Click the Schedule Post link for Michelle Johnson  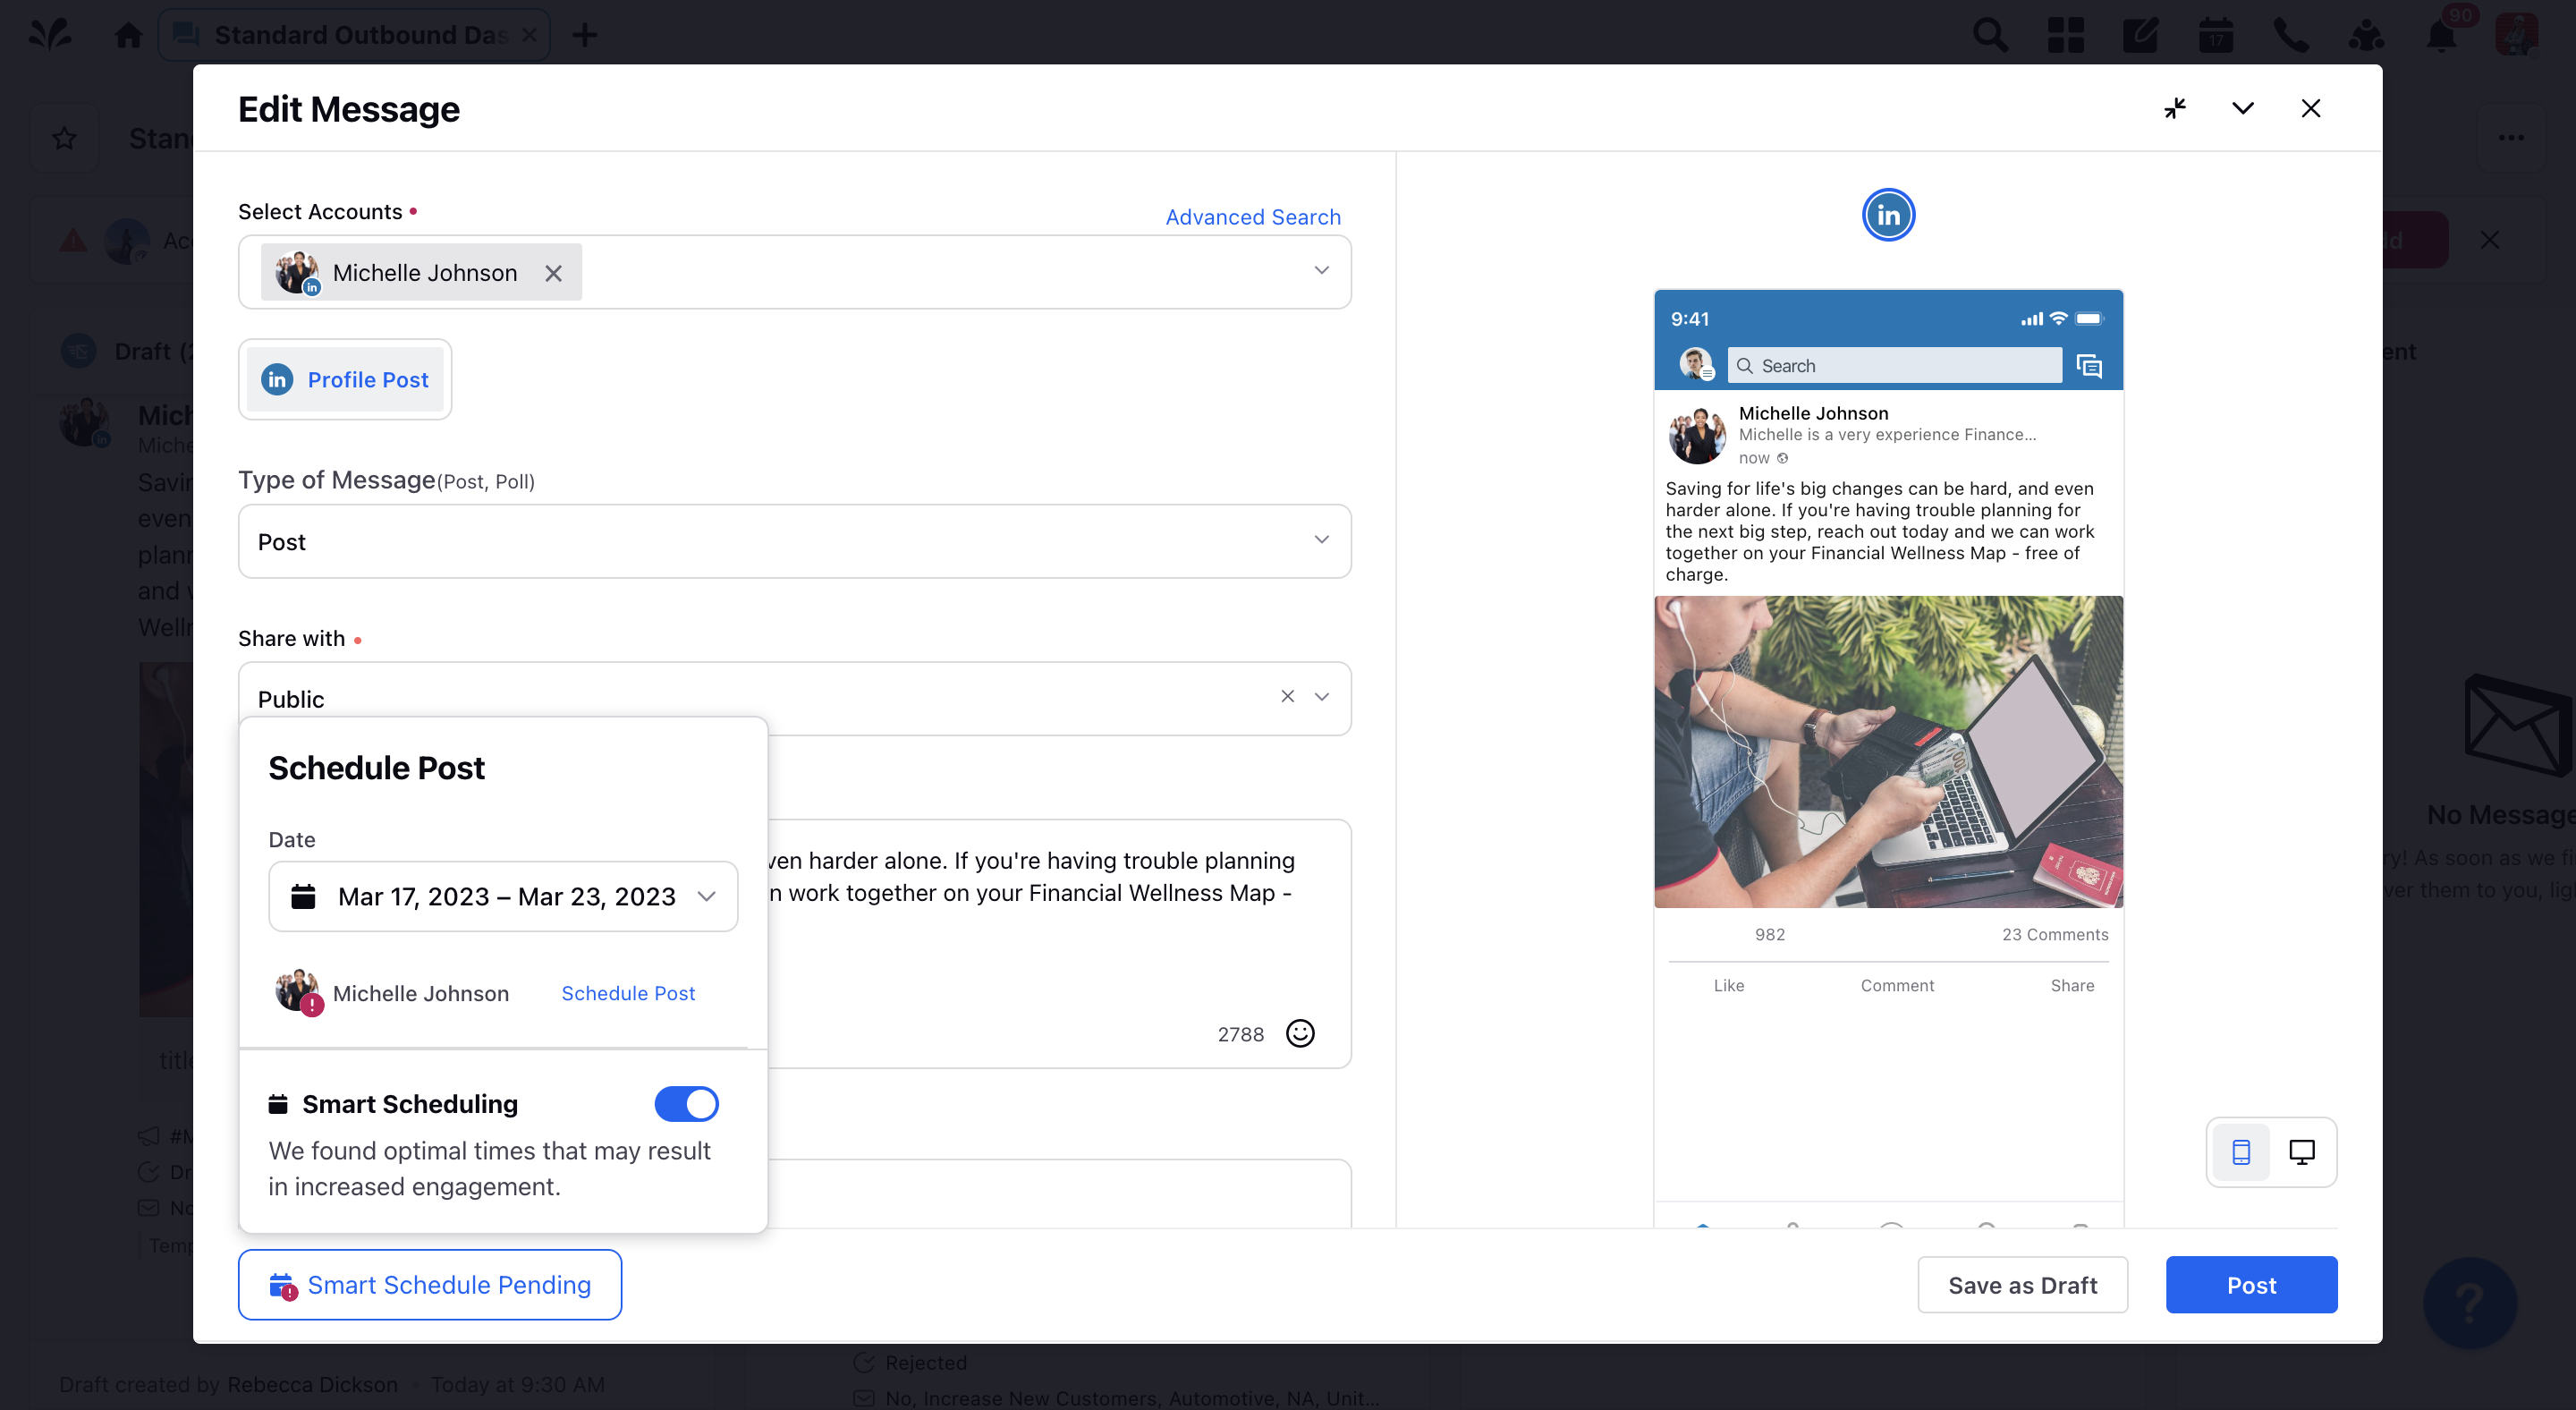tap(629, 993)
